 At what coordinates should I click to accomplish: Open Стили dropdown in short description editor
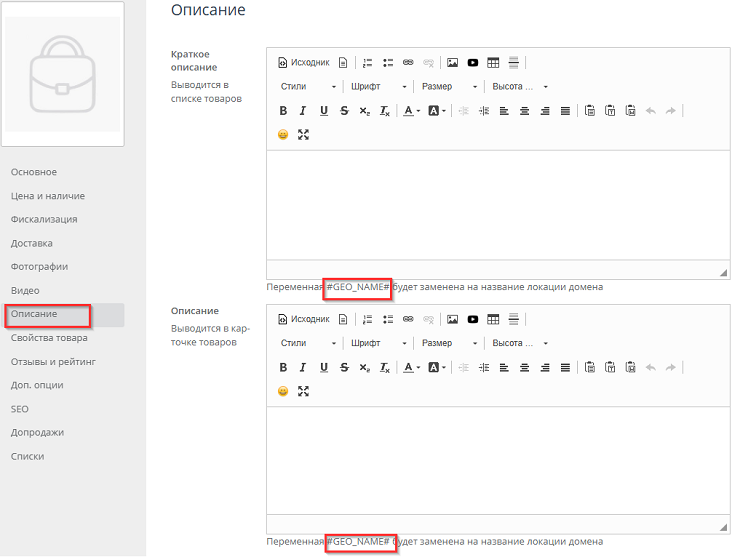[307, 87]
